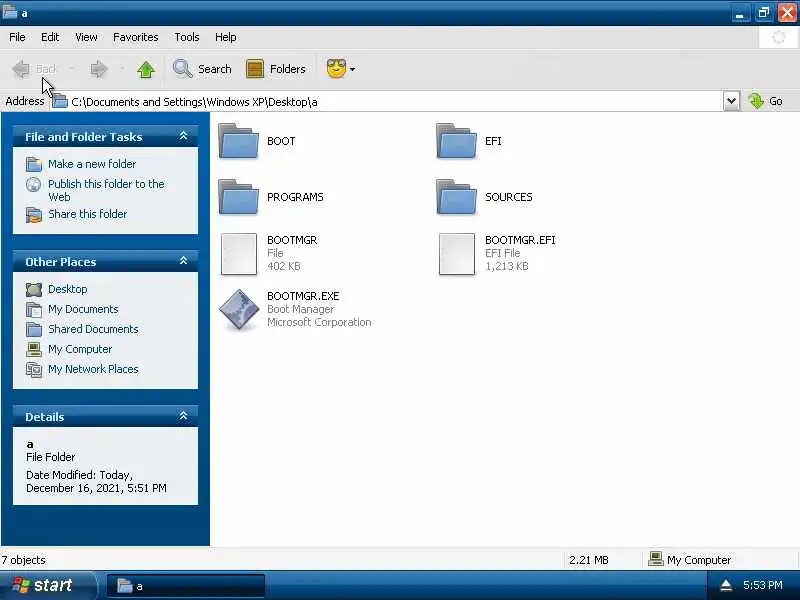This screenshot has width=800, height=600.
Task: Collapse the File and Folder Tasks panel
Action: pyautogui.click(x=184, y=136)
